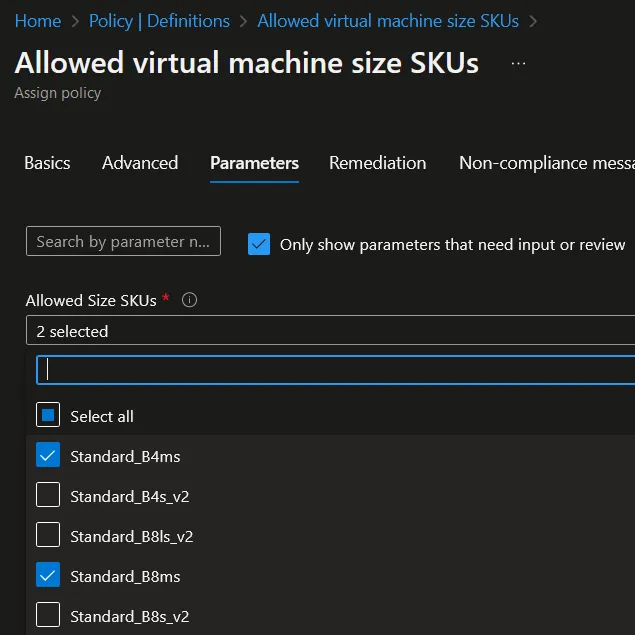Image resolution: width=635 pixels, height=635 pixels.
Task: Switch to the Advanced tab
Action: 140,163
